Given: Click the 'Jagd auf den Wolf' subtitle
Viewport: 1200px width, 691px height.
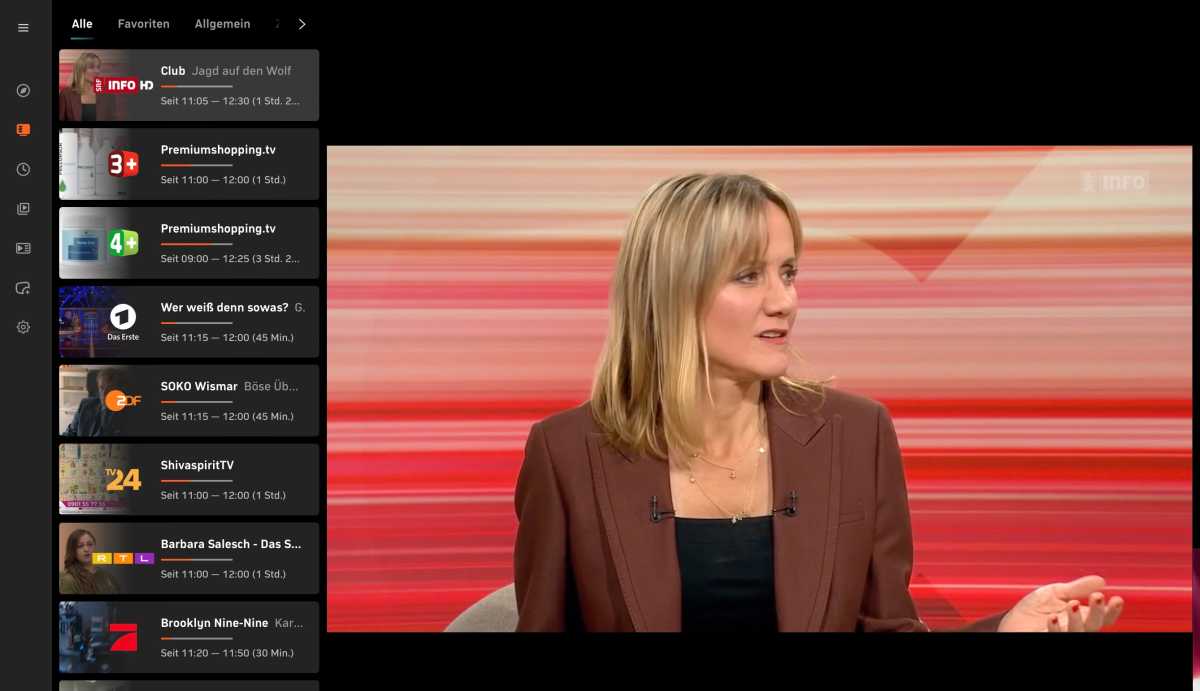Looking at the screenshot, I should point(241,71).
